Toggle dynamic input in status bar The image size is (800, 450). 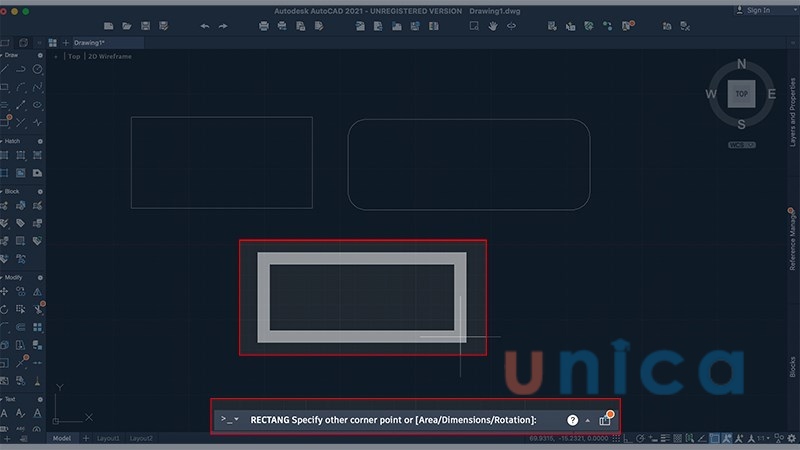coord(653,438)
